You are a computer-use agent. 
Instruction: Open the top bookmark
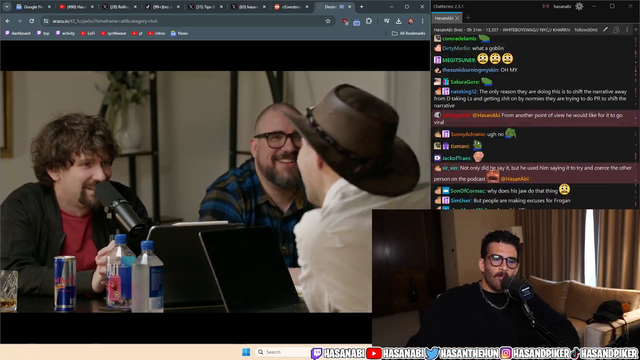click(x=43, y=33)
